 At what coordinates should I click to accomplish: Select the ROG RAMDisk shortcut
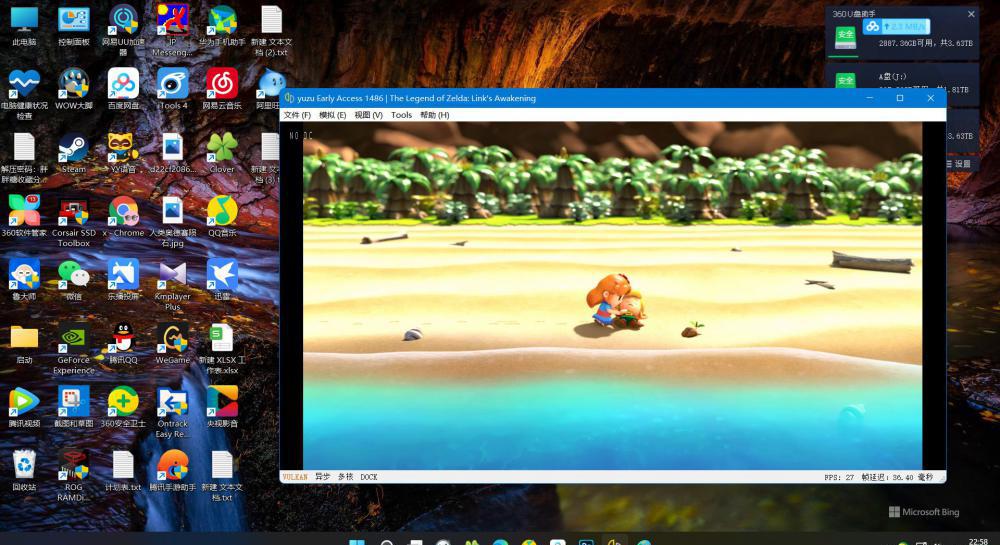[x=74, y=476]
